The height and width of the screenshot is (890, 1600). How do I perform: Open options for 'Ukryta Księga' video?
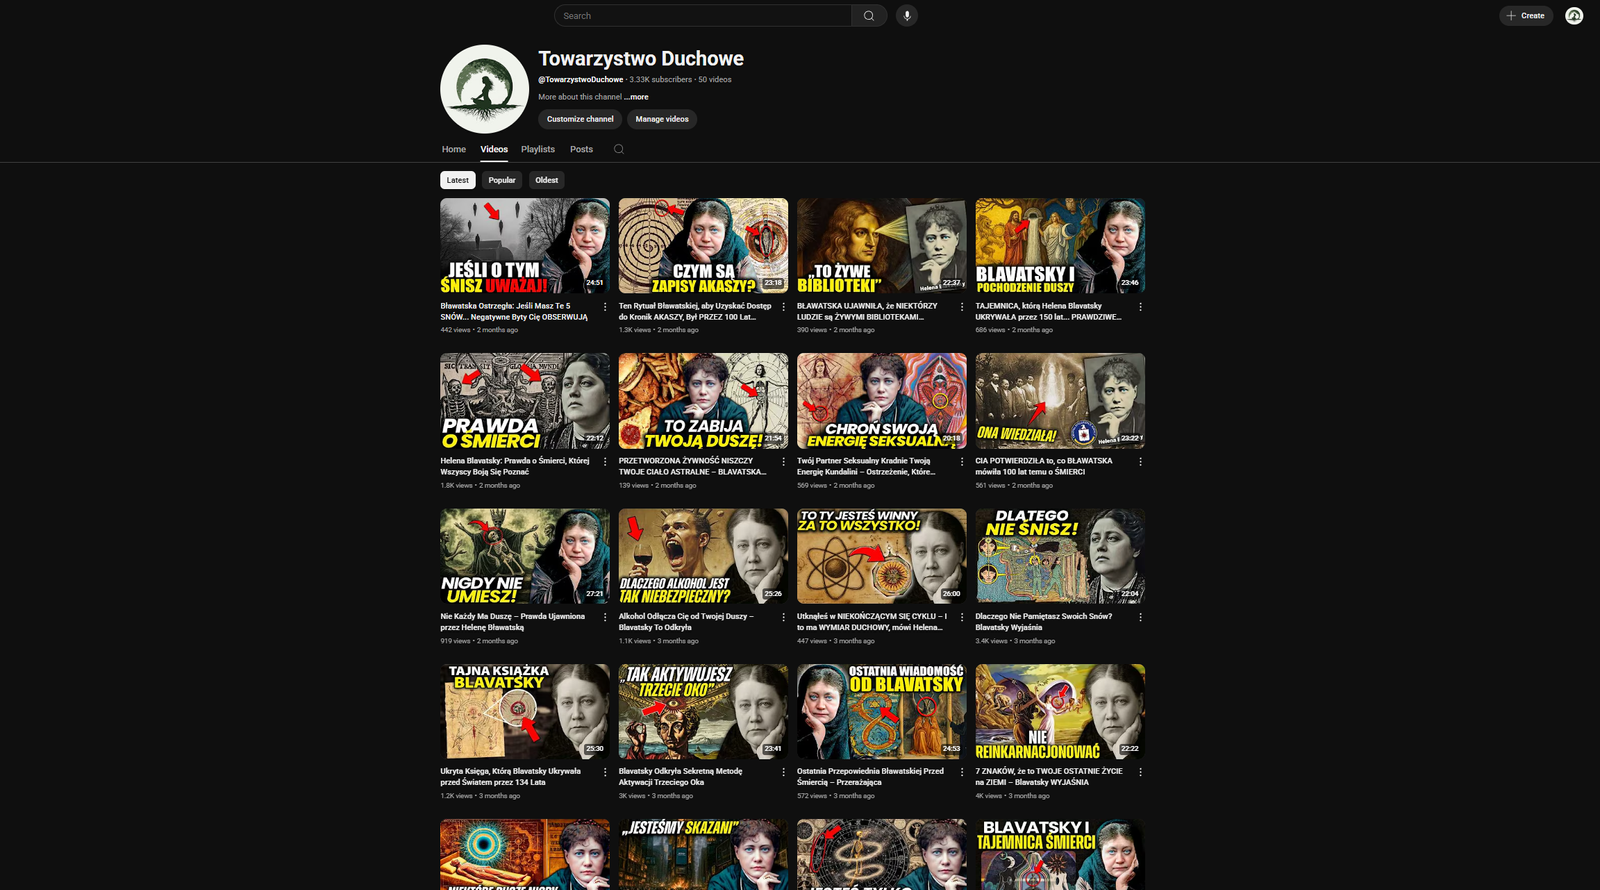point(605,772)
